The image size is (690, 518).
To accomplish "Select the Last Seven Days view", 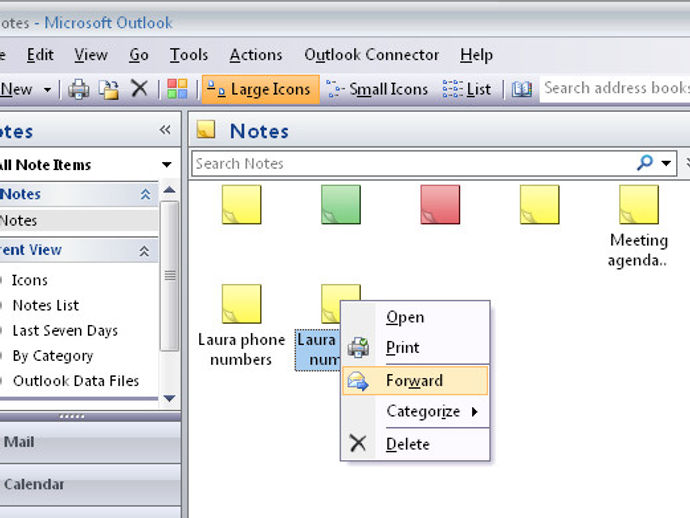I will point(65,331).
